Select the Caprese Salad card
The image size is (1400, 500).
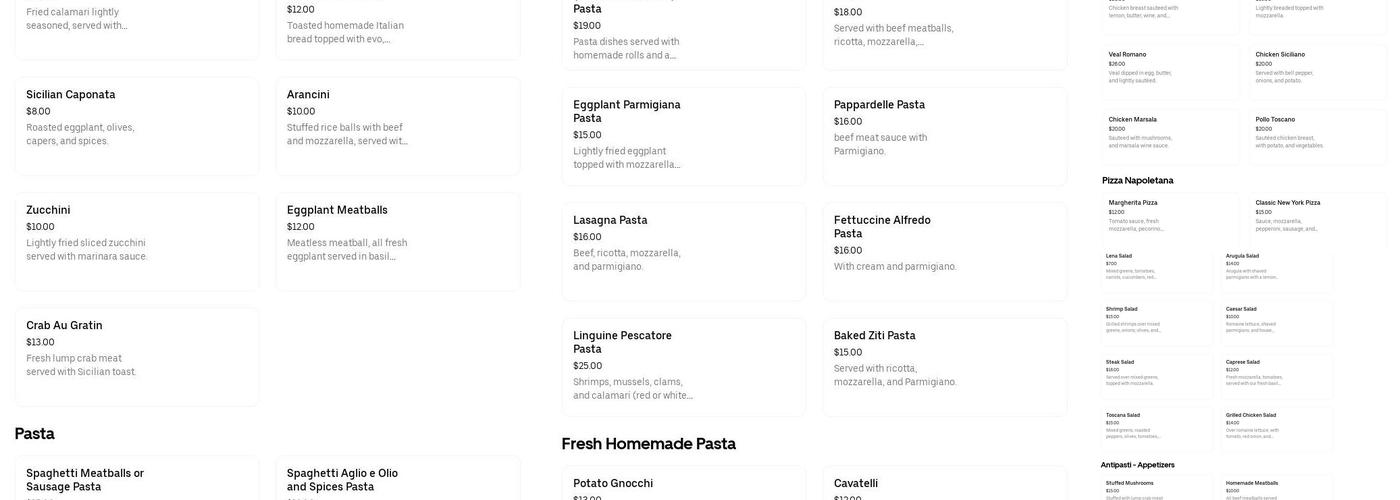click(1277, 375)
